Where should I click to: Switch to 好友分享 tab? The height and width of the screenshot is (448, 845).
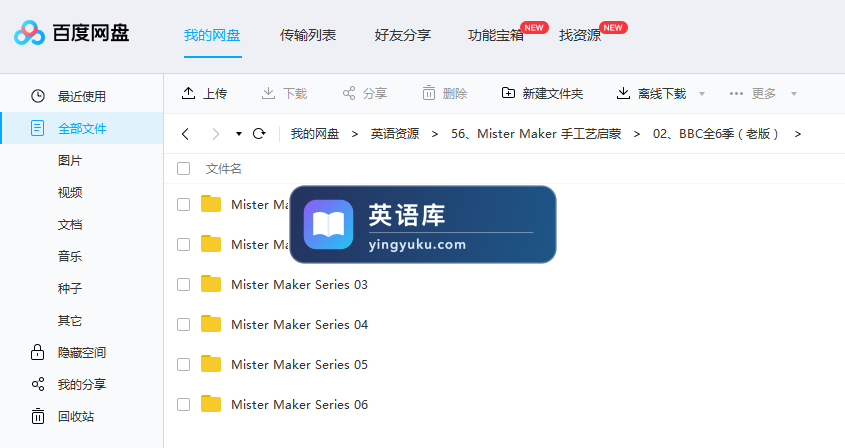point(403,35)
